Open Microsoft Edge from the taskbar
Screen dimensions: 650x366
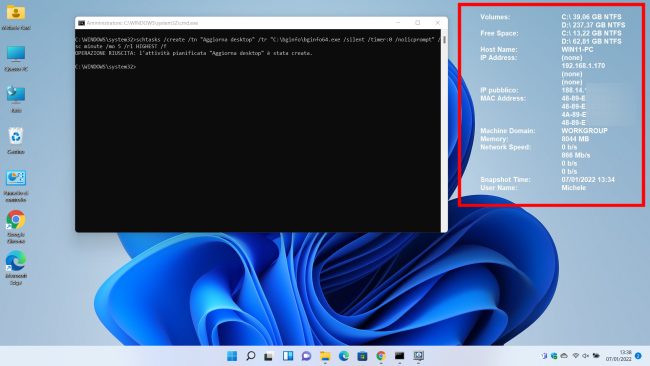(344, 356)
